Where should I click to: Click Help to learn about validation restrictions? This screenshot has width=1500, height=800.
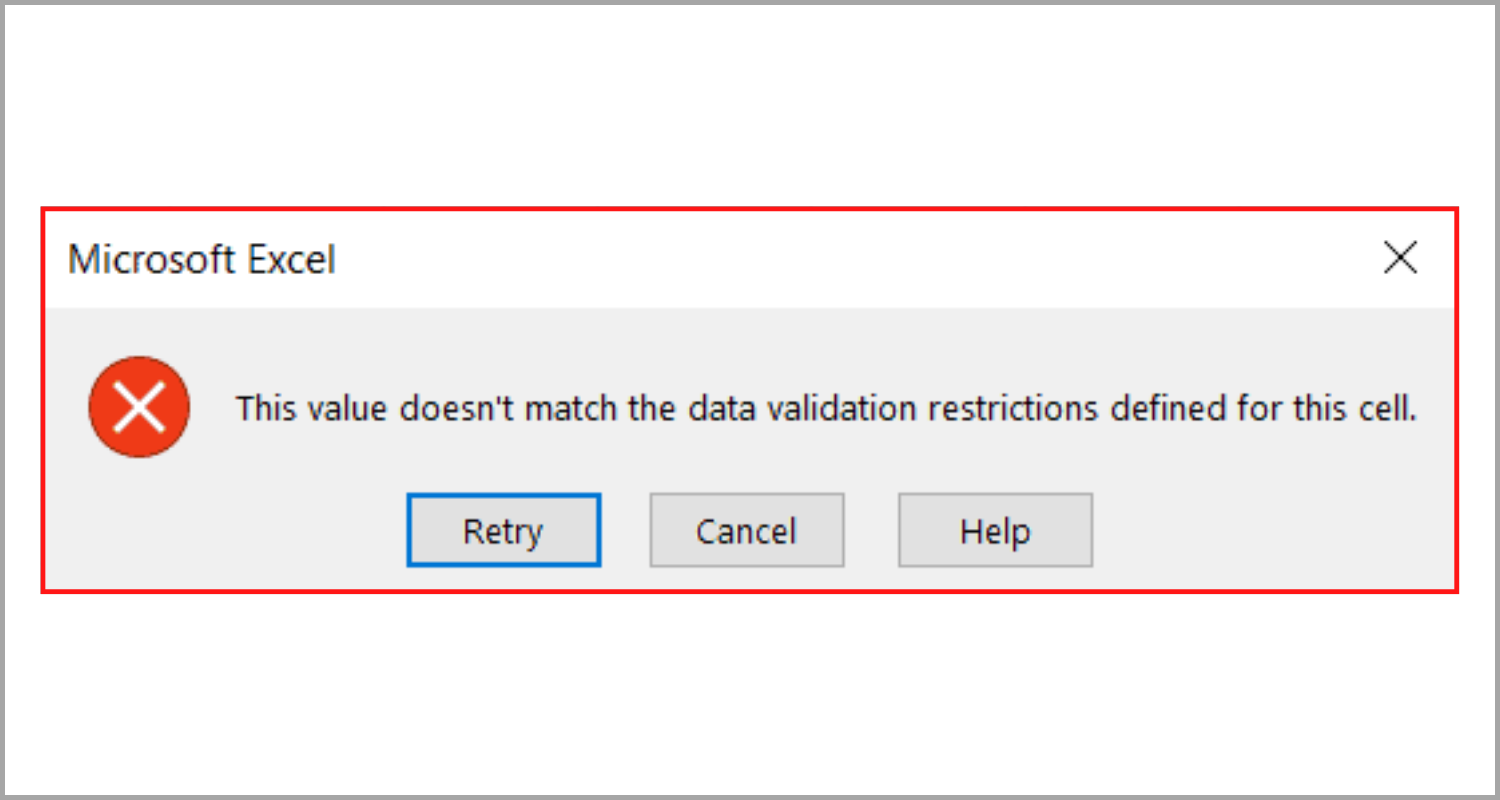pos(994,530)
